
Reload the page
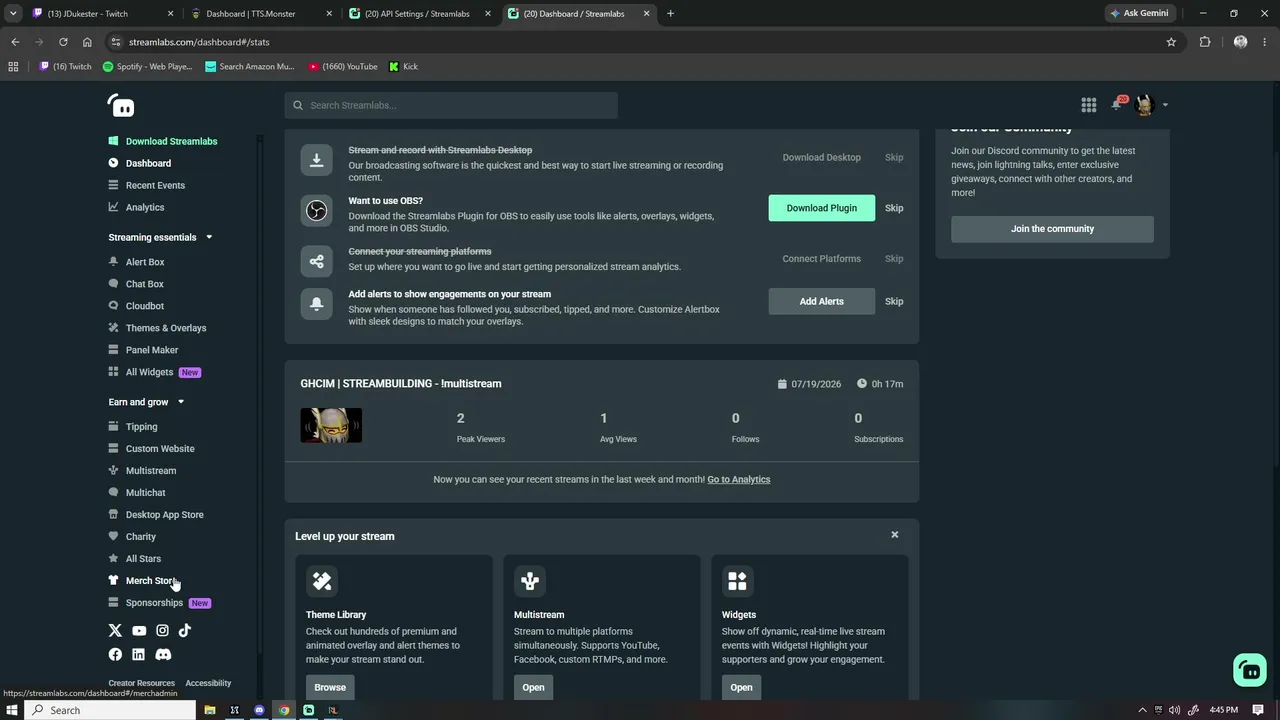63,42
